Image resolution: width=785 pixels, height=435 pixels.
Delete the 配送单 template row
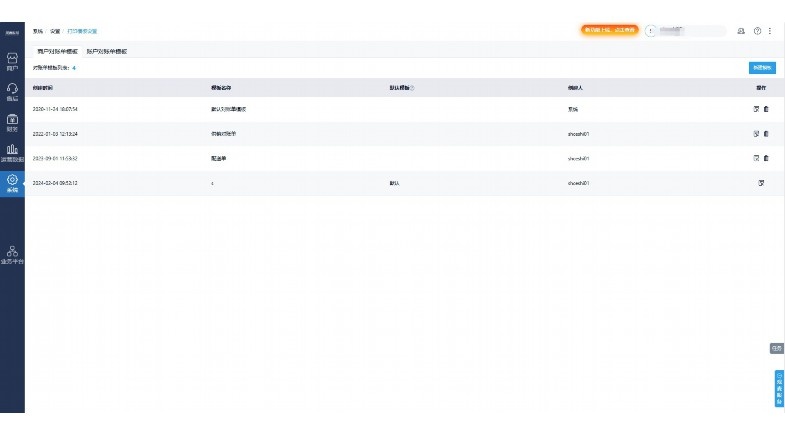click(x=766, y=158)
